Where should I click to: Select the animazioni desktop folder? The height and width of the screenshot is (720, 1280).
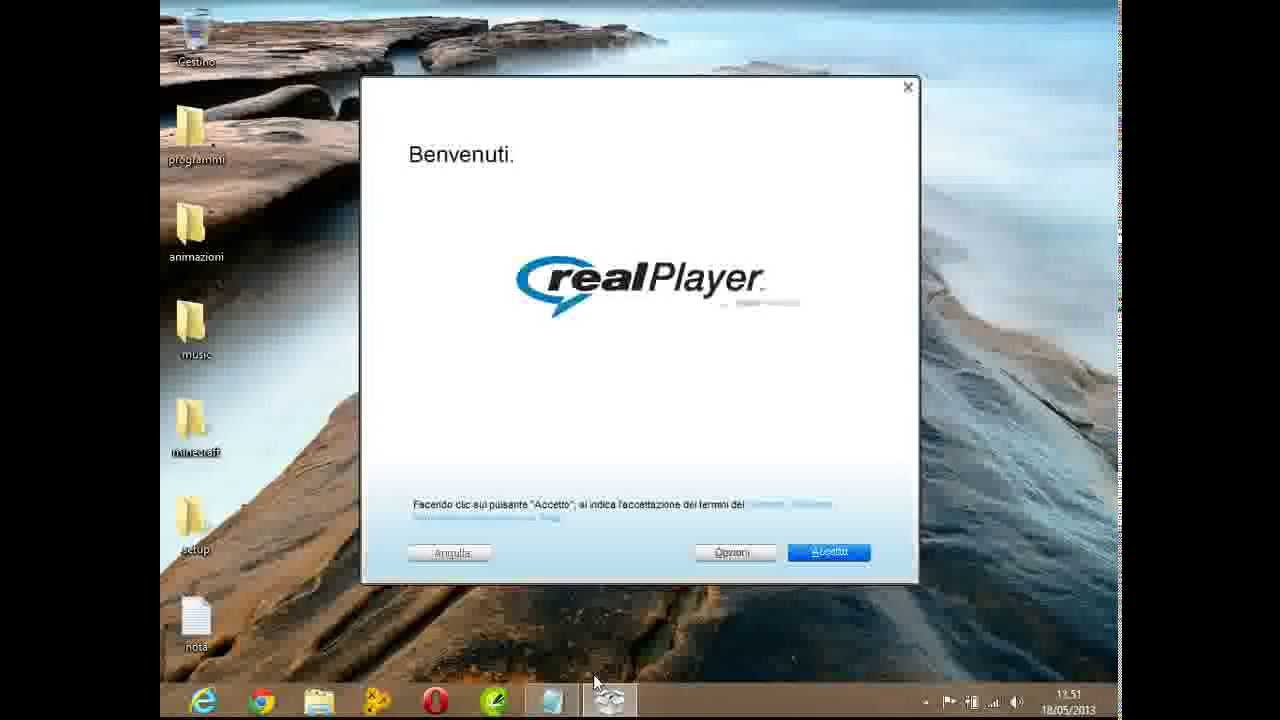(196, 233)
